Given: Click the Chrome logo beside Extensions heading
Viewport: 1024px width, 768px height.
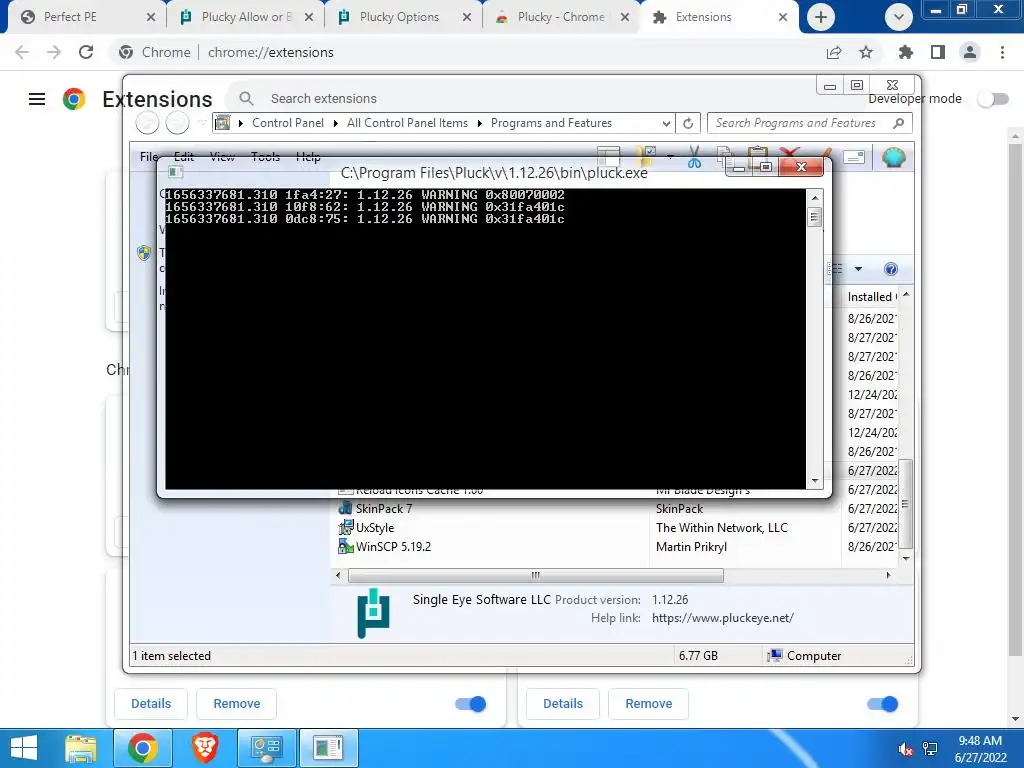Looking at the screenshot, I should pyautogui.click(x=74, y=99).
